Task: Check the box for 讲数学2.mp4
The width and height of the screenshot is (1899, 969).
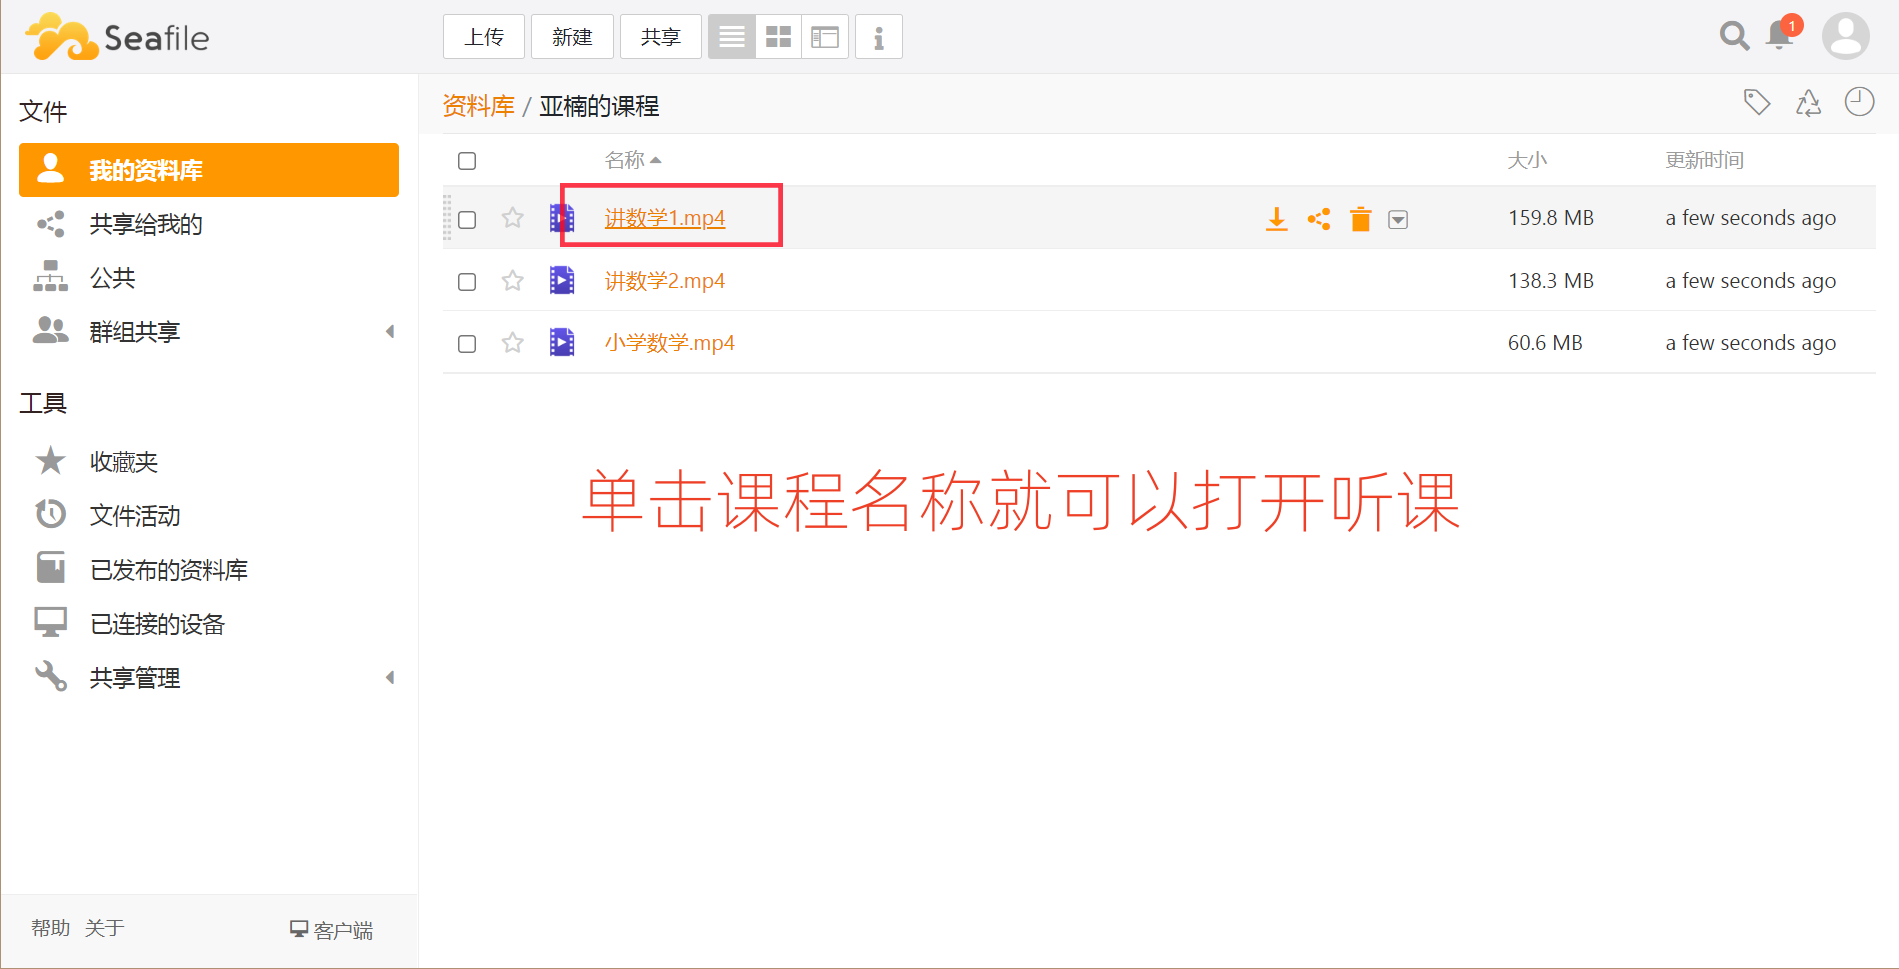Action: 467,282
